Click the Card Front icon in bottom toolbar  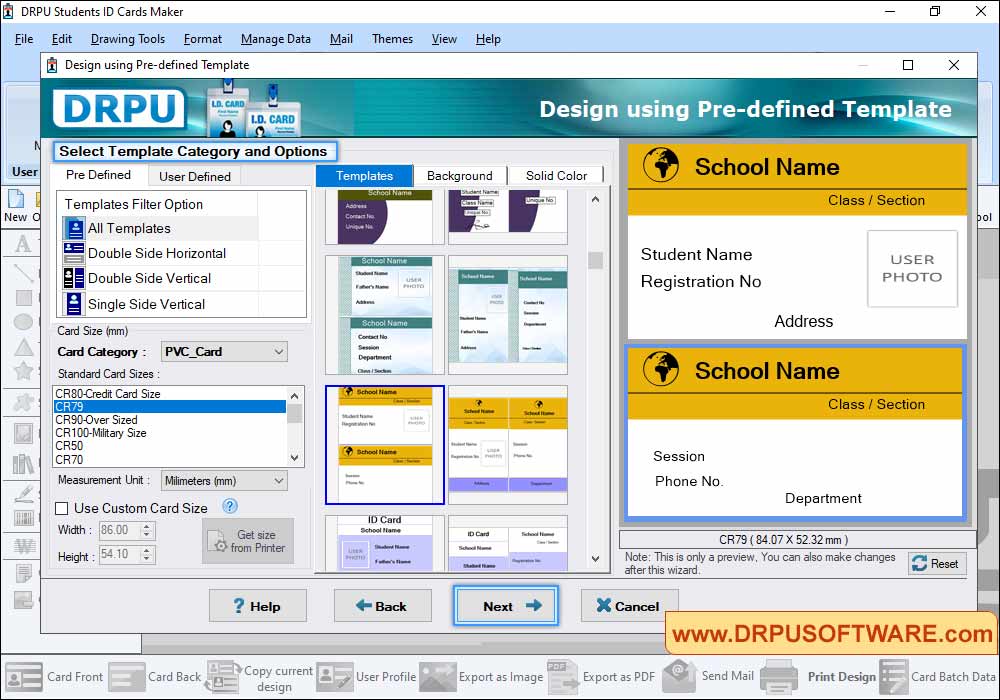(24, 677)
